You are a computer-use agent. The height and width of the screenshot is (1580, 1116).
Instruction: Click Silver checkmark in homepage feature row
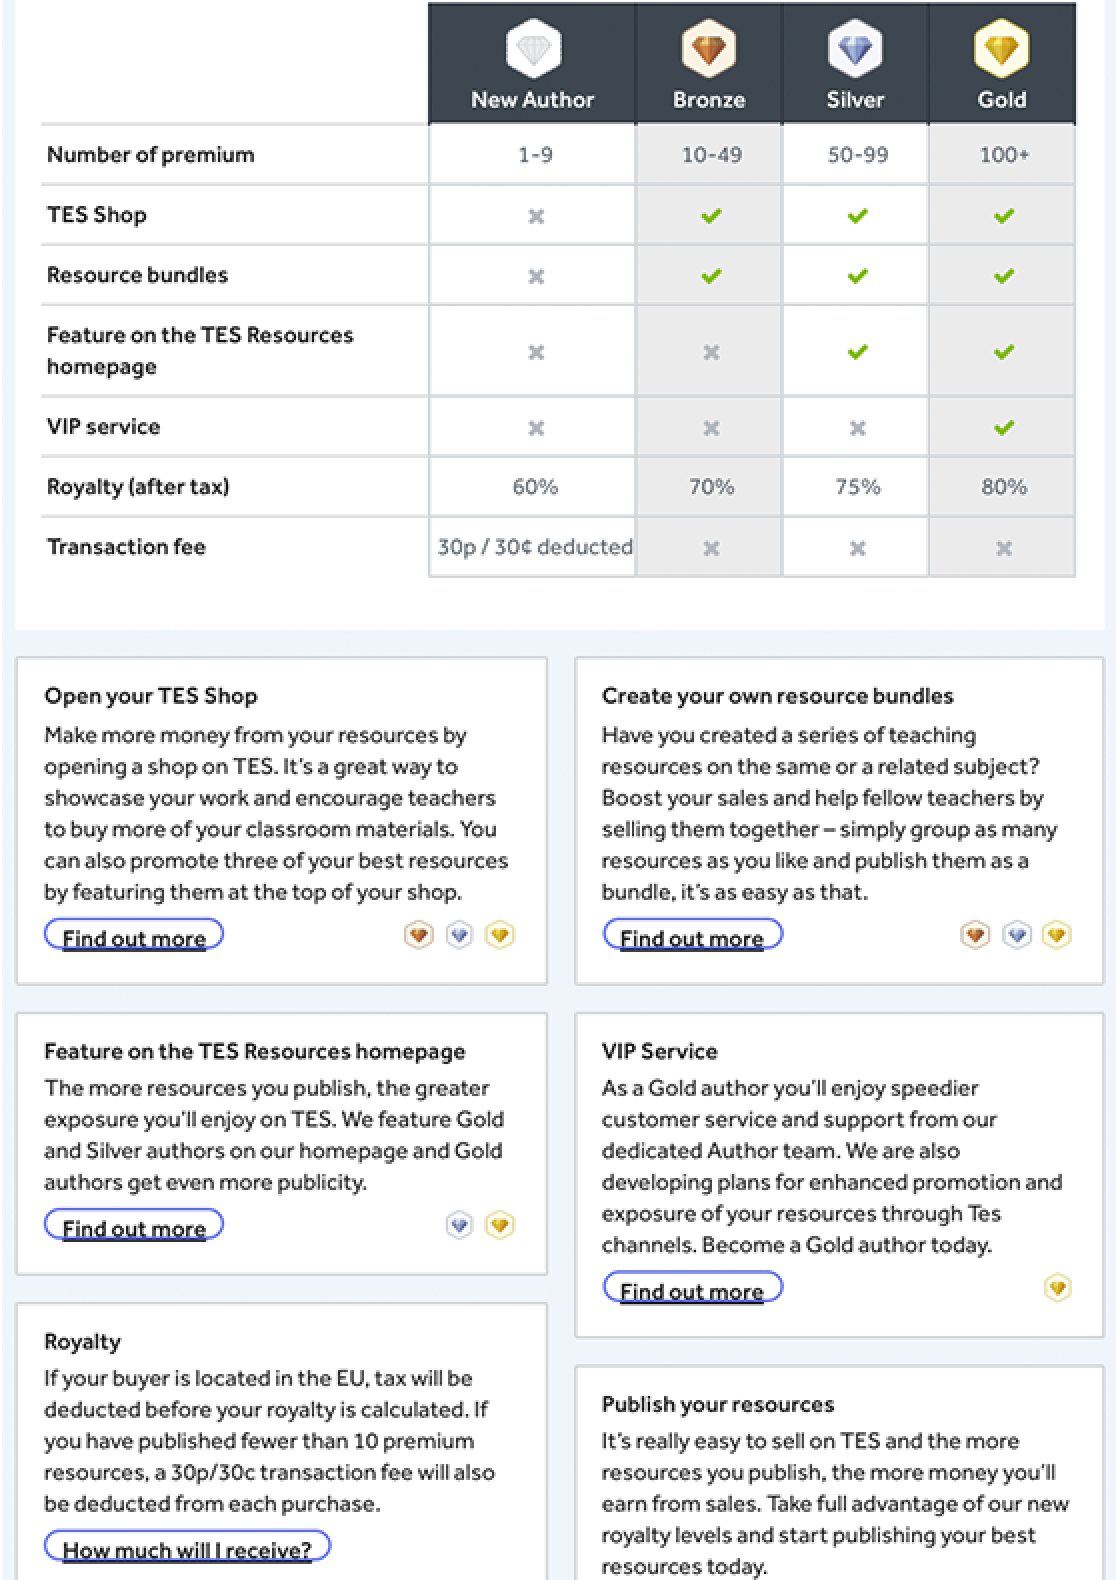[x=857, y=352]
